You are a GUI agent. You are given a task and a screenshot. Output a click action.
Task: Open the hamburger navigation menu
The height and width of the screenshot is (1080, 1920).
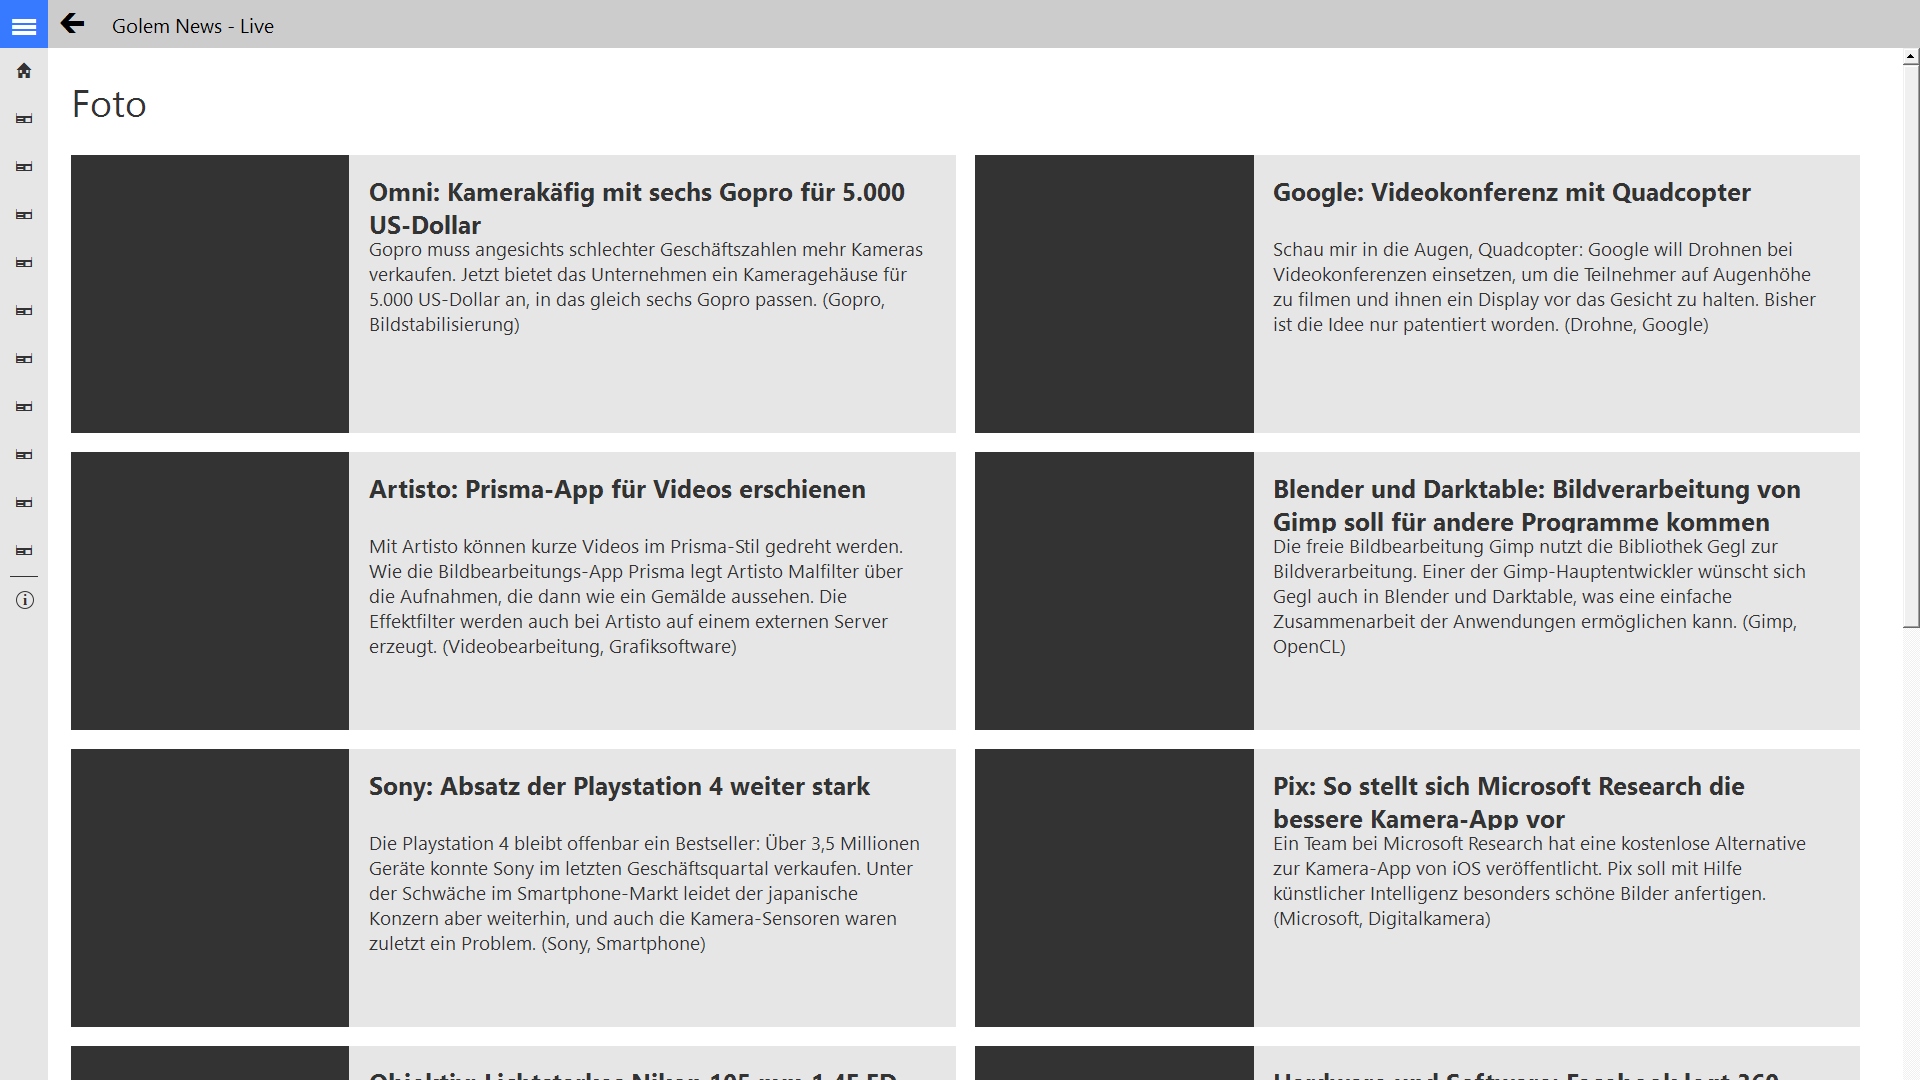pos(24,26)
